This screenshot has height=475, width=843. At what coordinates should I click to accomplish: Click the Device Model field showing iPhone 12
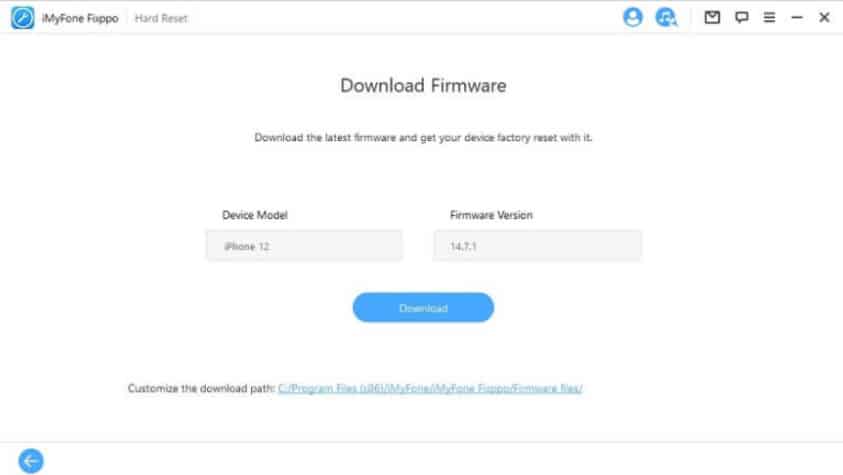click(x=304, y=246)
